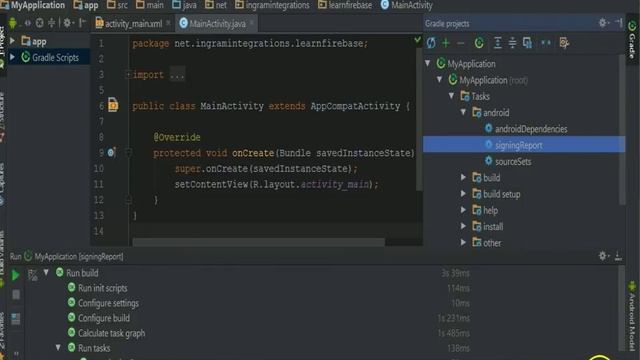Collapse the Run build node

click(x=46, y=272)
